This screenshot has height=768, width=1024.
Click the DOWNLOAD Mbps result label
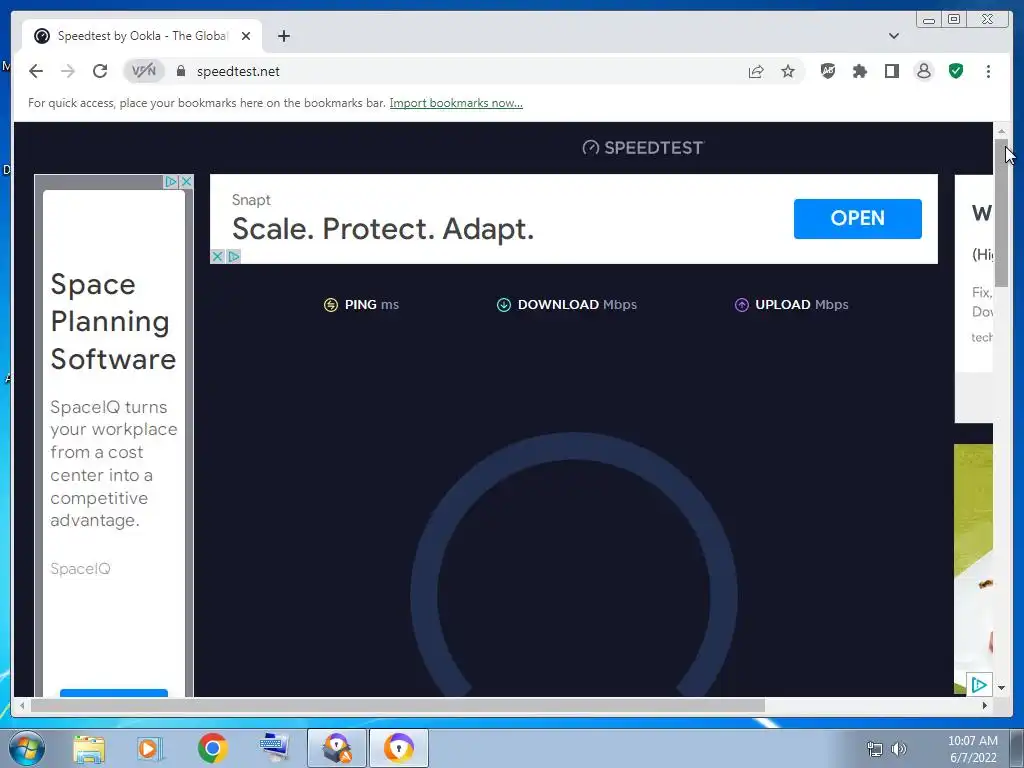pos(577,305)
